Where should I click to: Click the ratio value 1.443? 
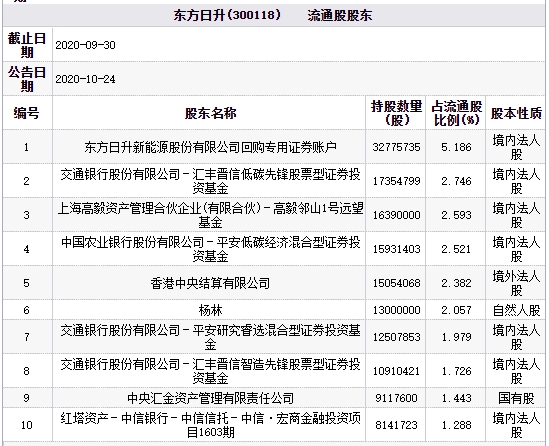[456, 398]
